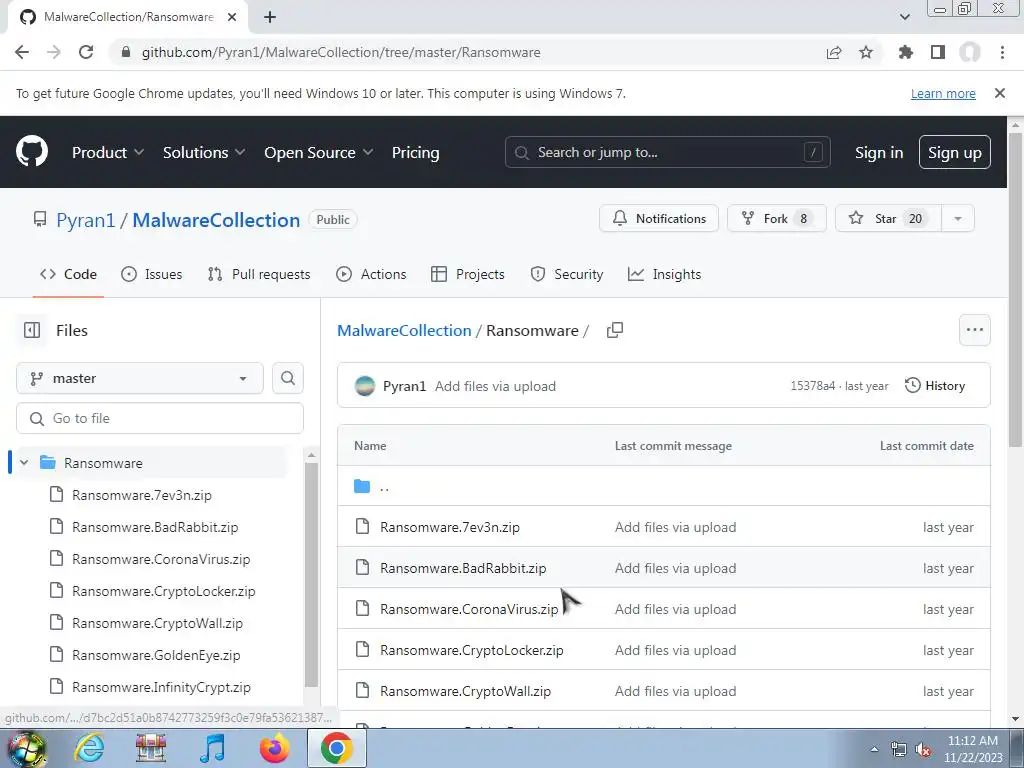The height and width of the screenshot is (768, 1024).
Task: Search files with the magnifier button
Action: pyautogui.click(x=288, y=378)
